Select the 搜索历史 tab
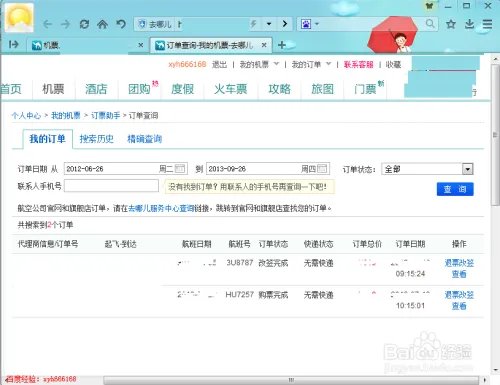 tap(97, 139)
